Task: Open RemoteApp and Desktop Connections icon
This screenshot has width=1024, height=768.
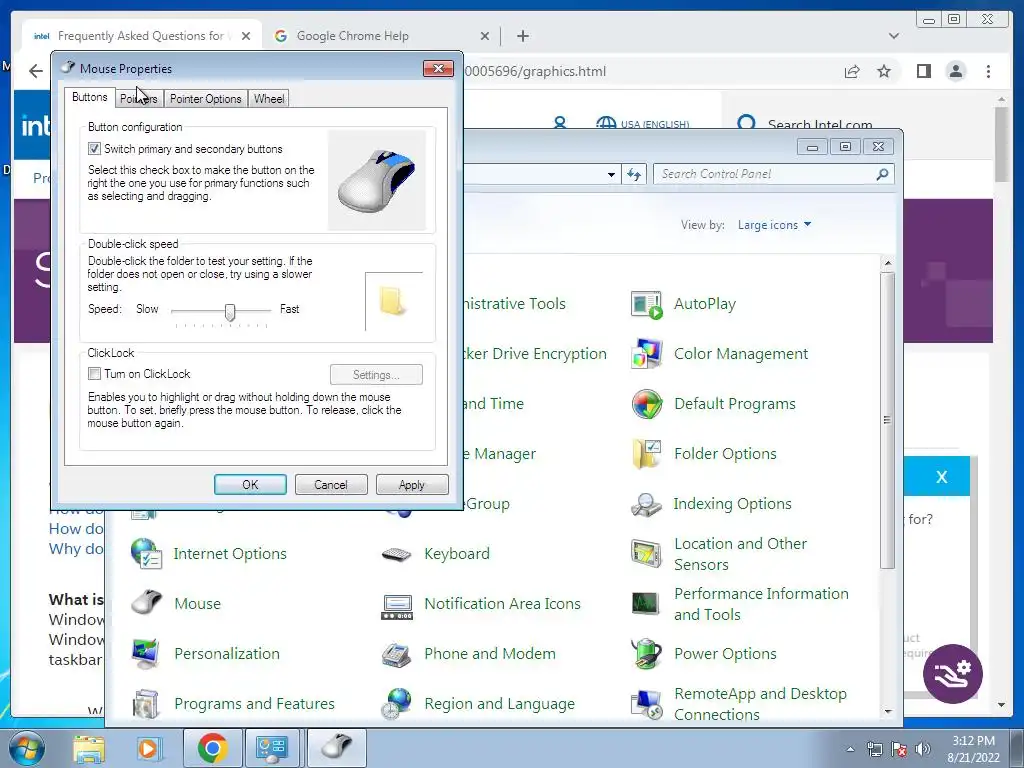Action: [x=647, y=704]
